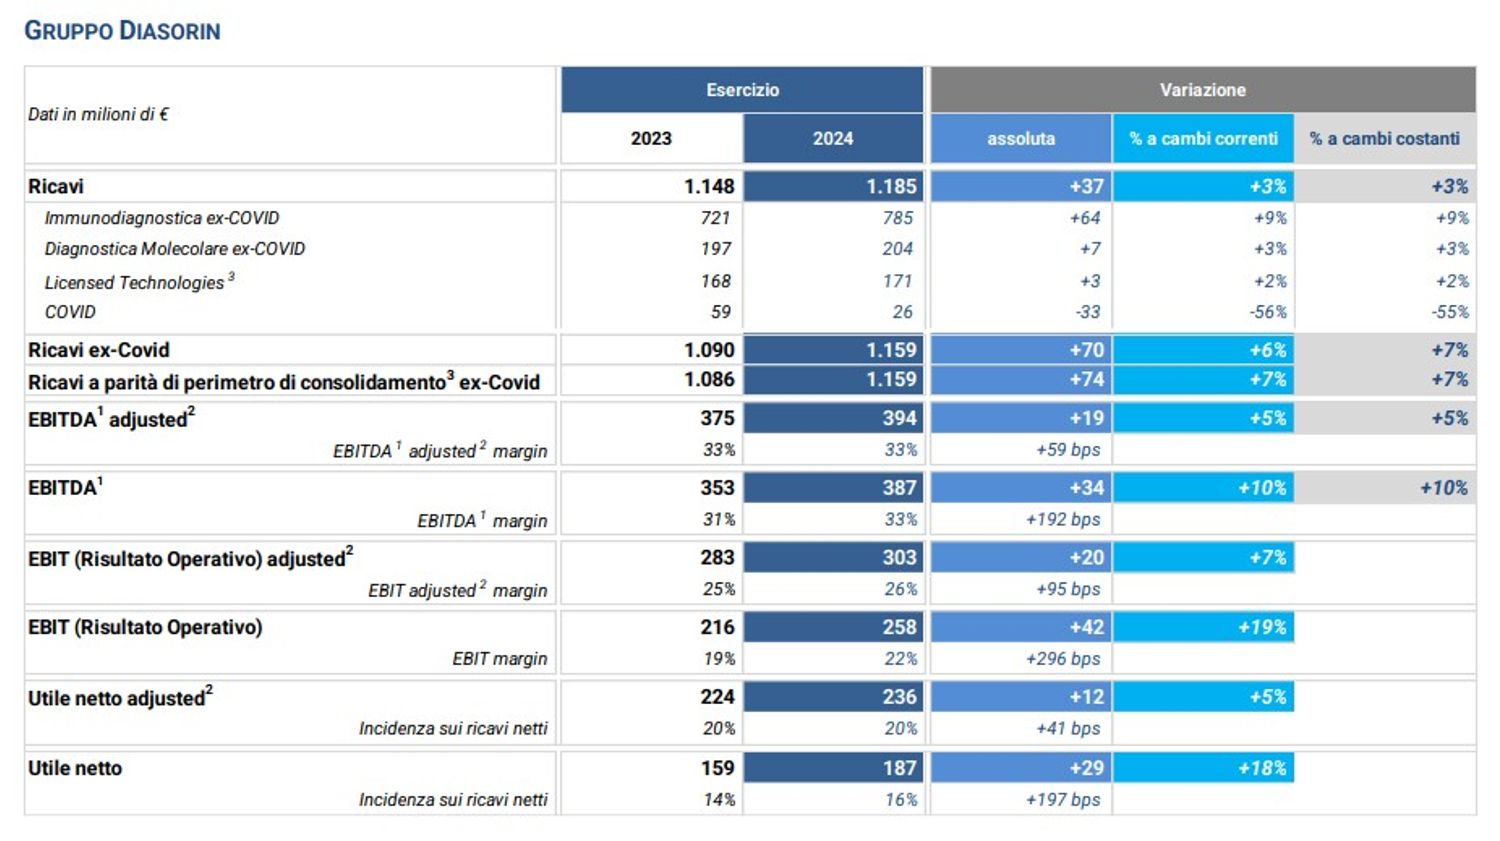Click the +19% EBIT change value
The image size is (1500, 841).
(1262, 628)
